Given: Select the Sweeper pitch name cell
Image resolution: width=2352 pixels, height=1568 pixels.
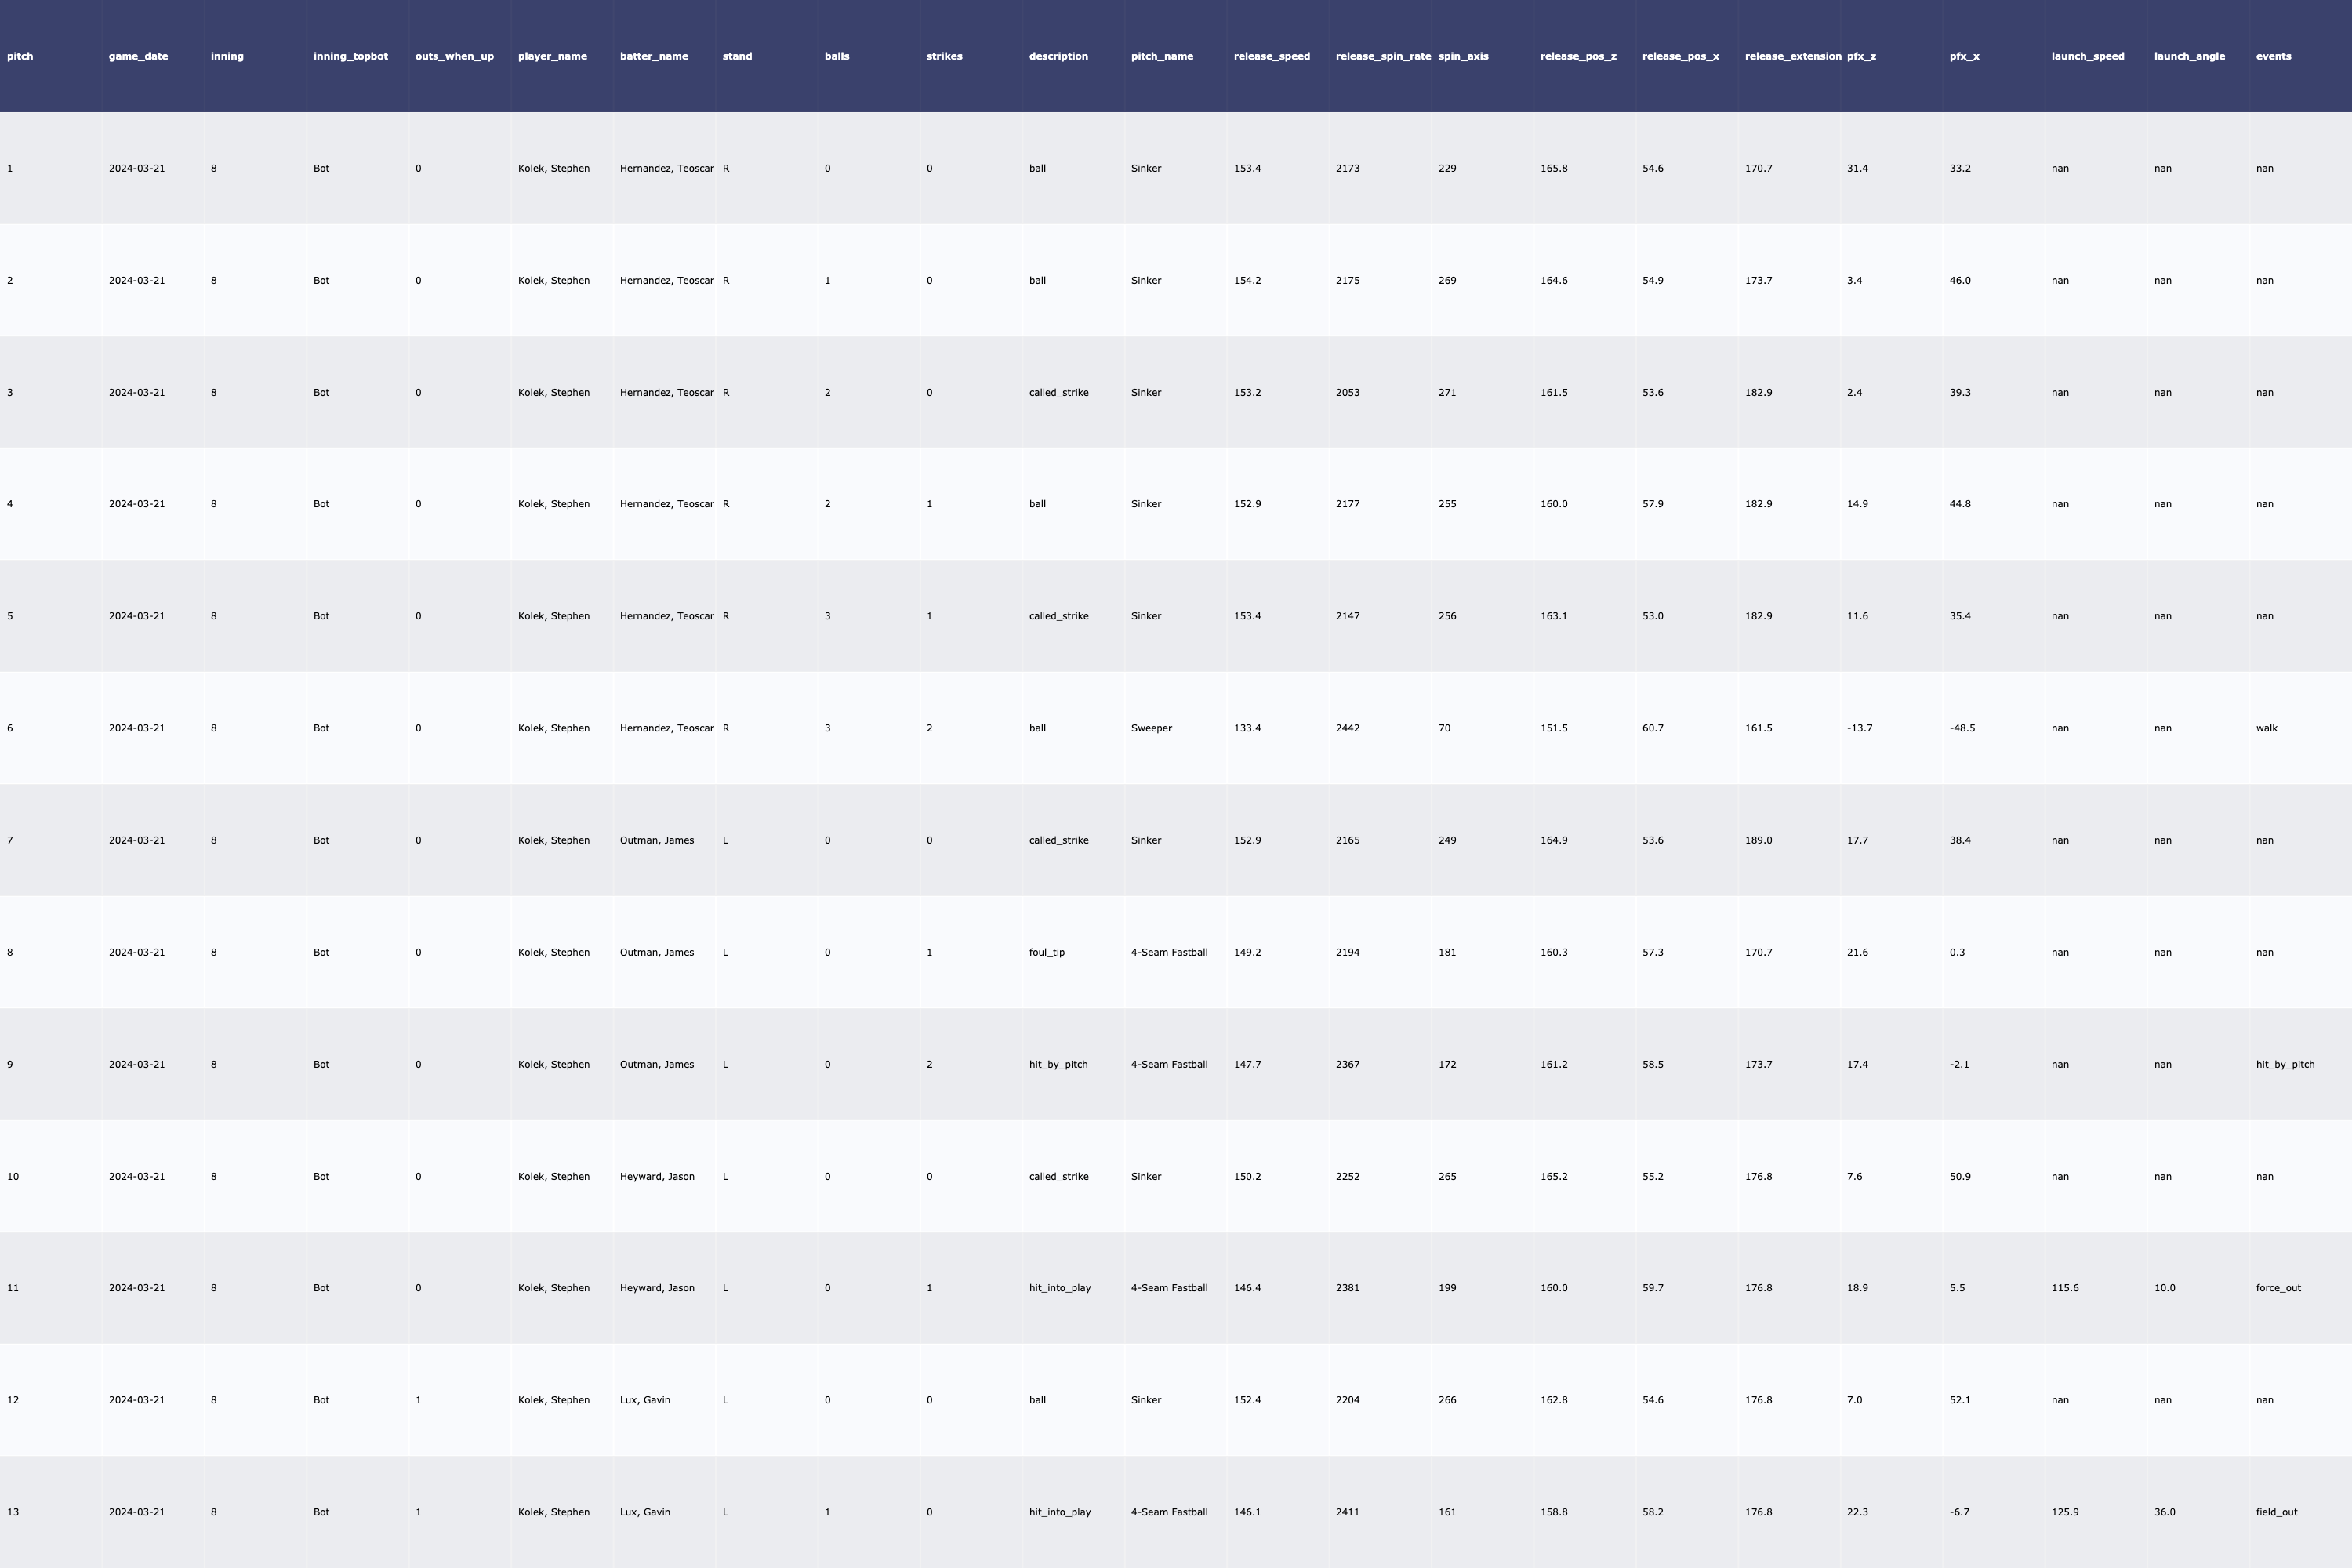Looking at the screenshot, I should click(1151, 728).
